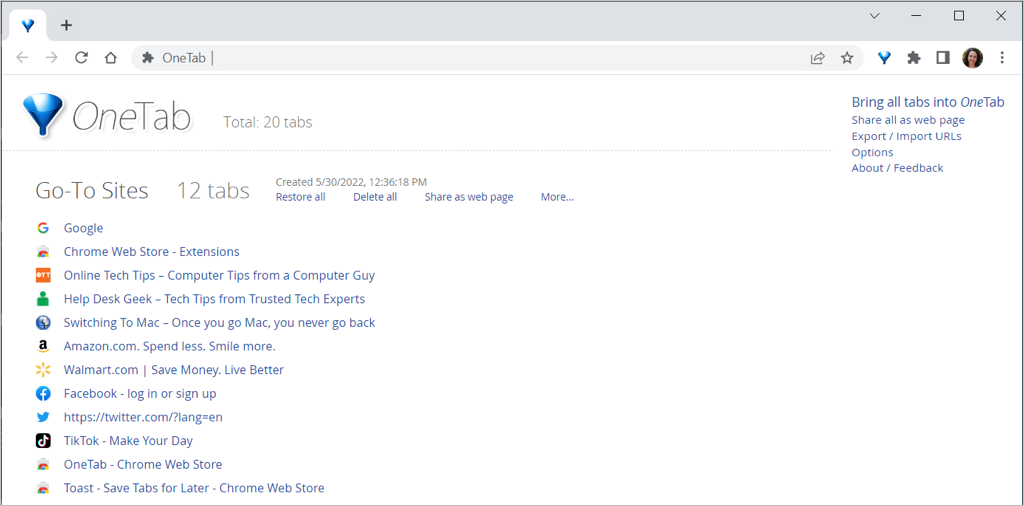
Task: Bookmark this page with the star icon
Action: 847,58
